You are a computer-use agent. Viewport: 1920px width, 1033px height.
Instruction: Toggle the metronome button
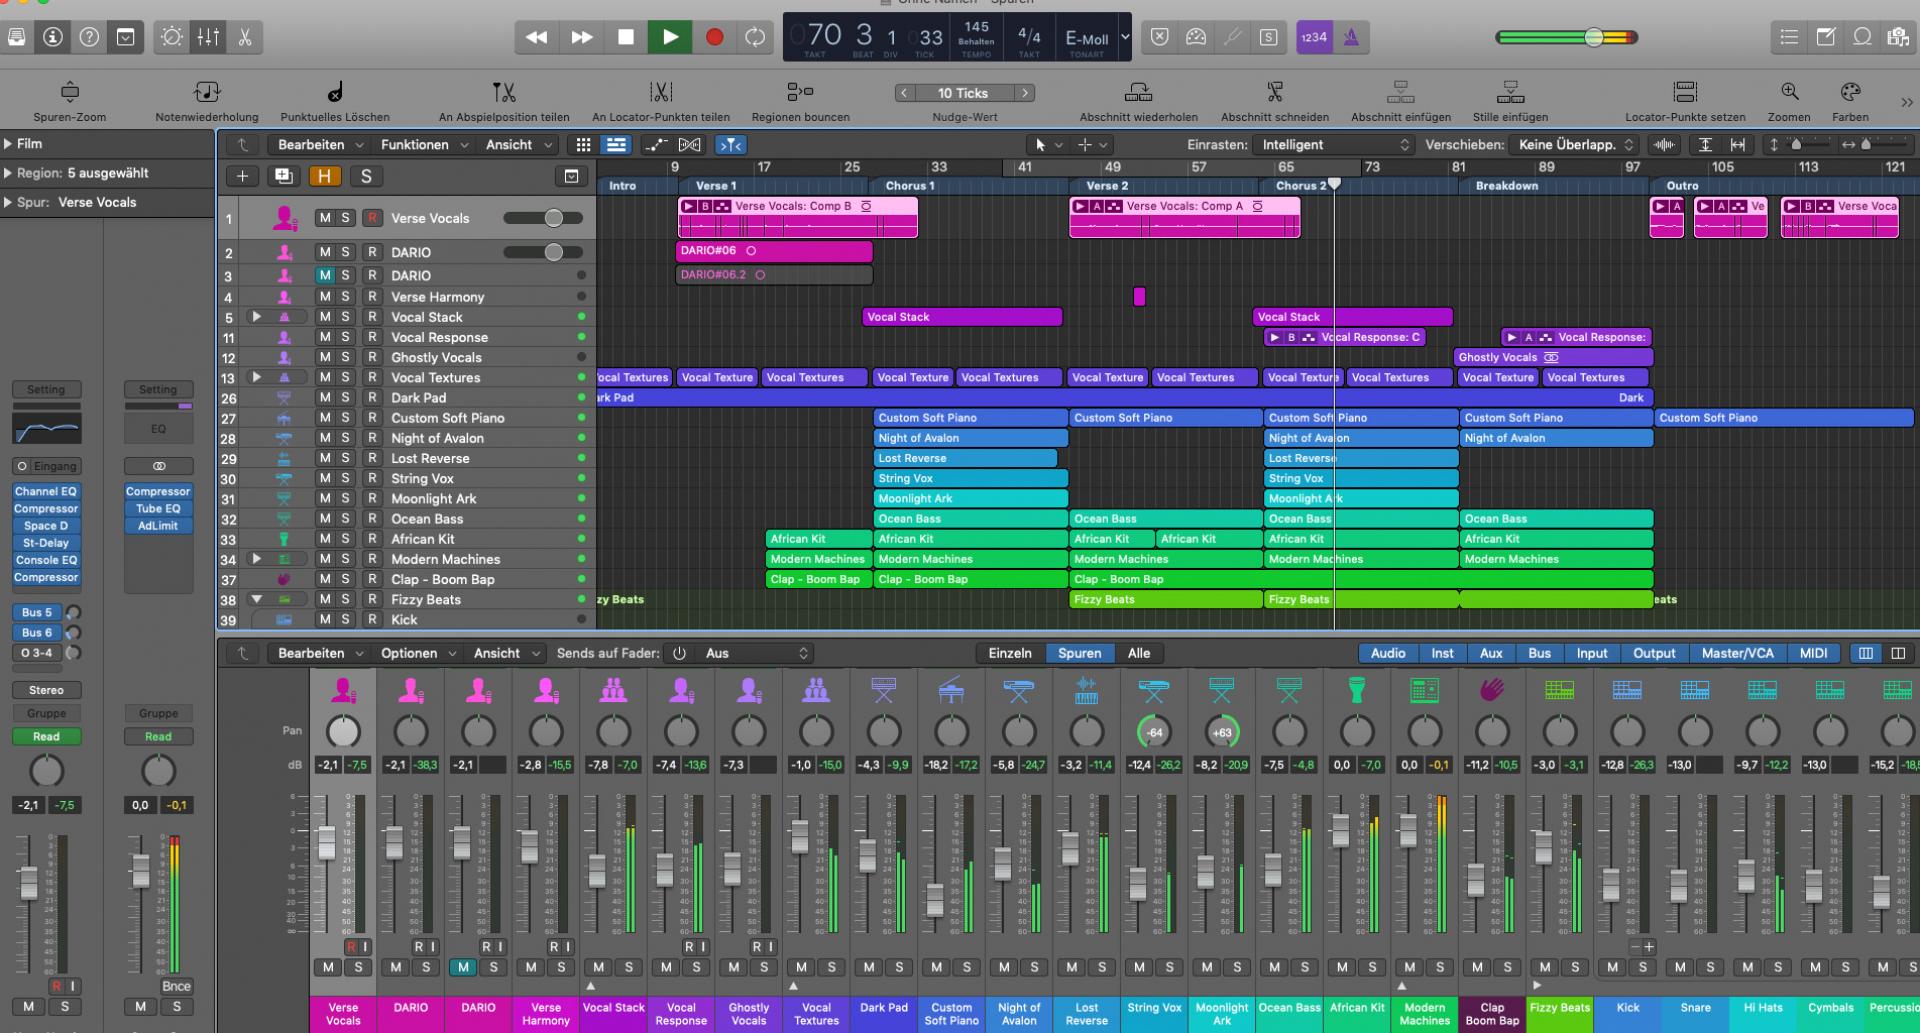1351,37
